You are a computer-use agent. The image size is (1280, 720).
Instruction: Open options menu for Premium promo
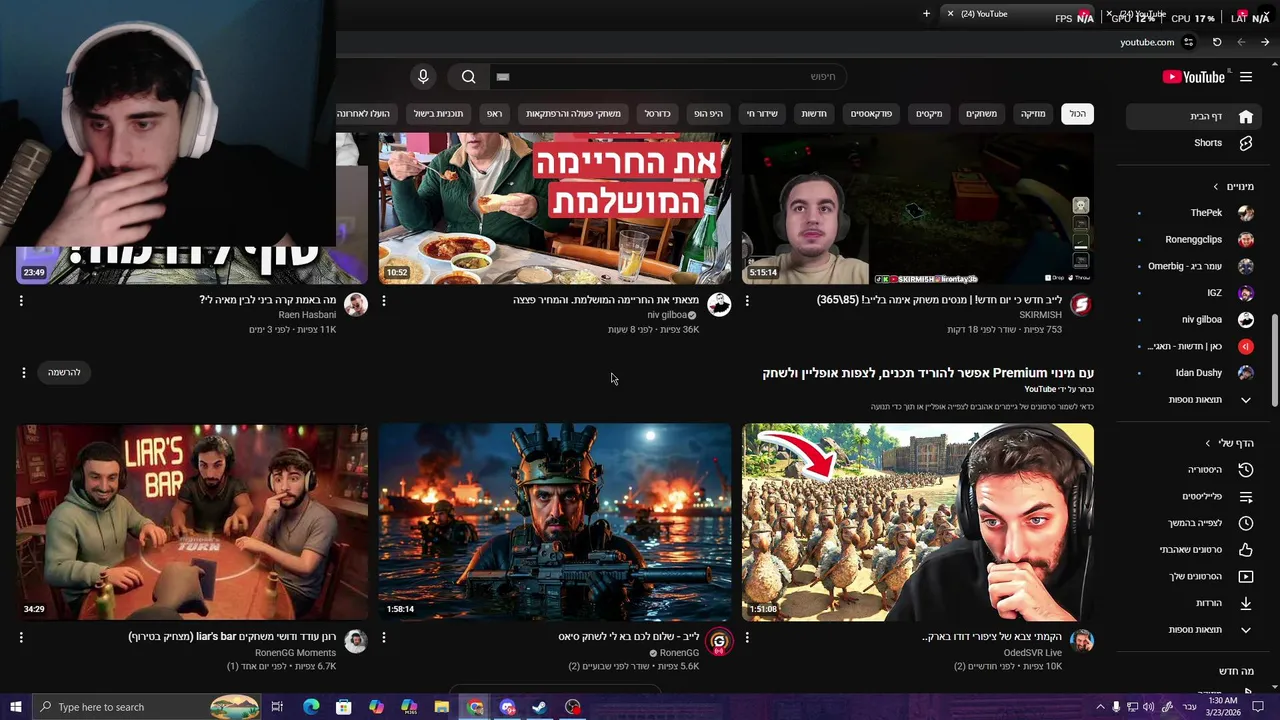[24, 372]
